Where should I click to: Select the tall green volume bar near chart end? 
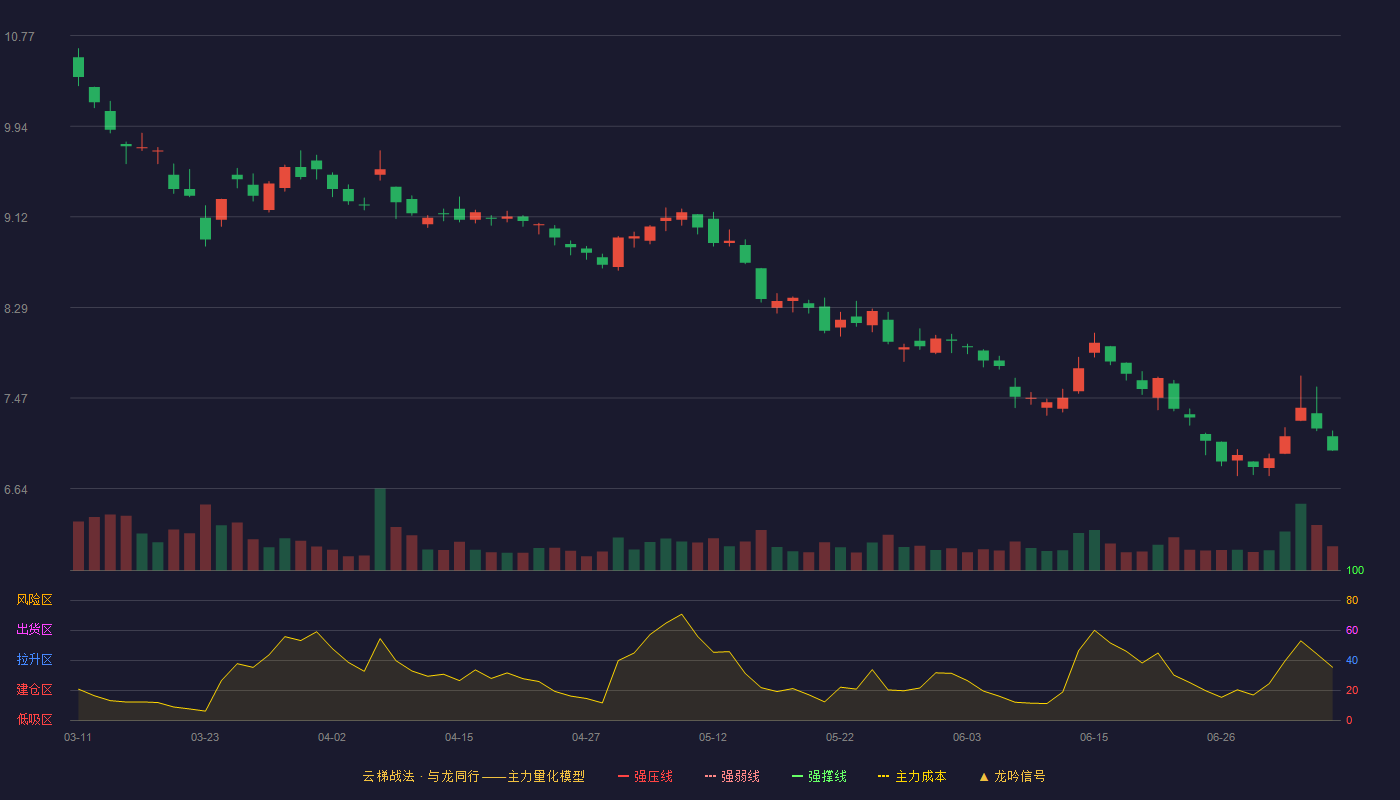[x=1301, y=537]
